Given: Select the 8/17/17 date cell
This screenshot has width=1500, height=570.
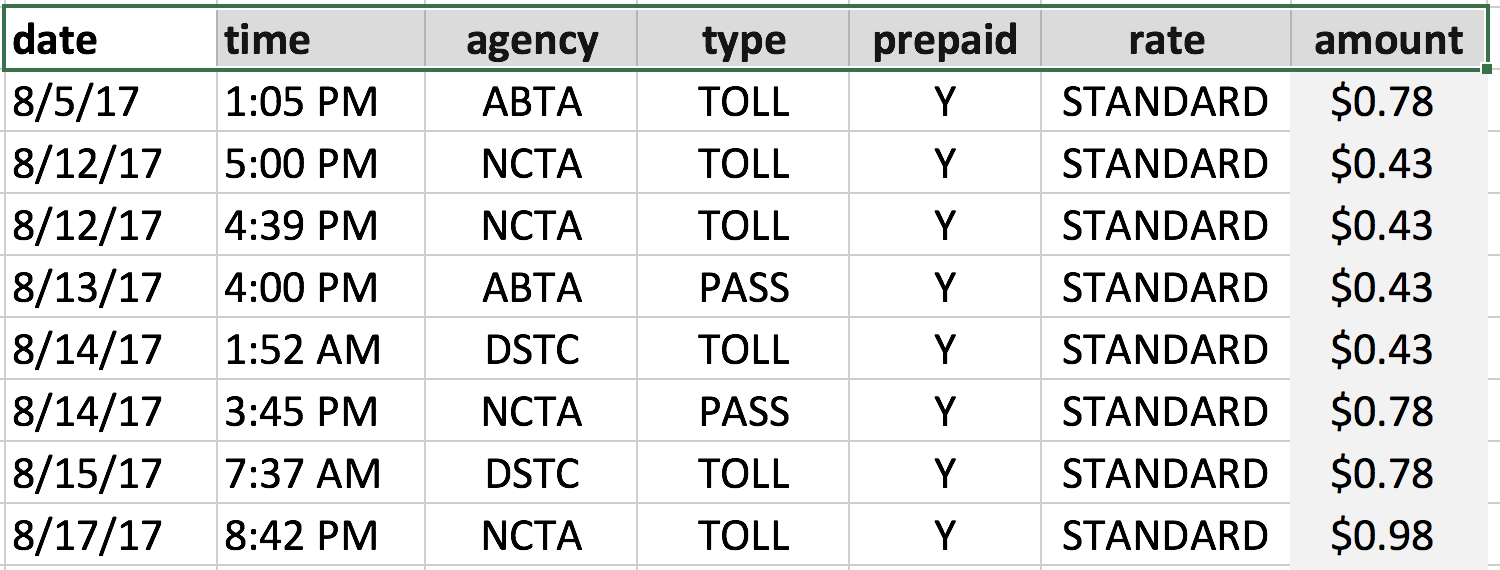Looking at the screenshot, I should pos(111,535).
